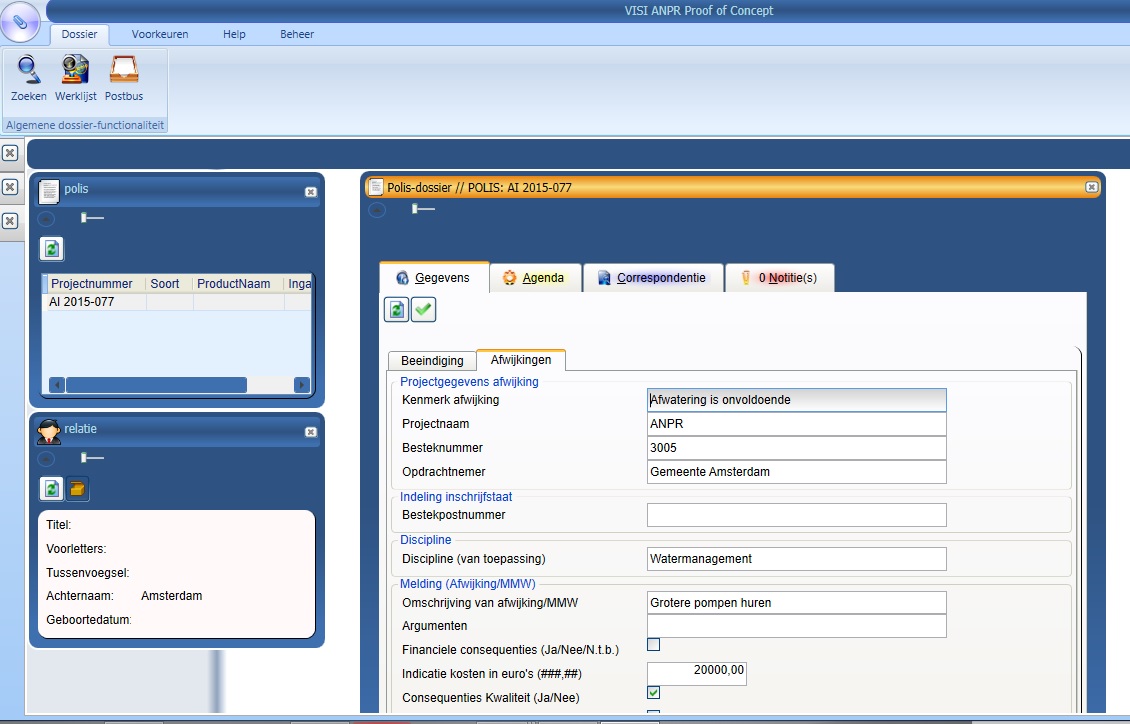Click the empty Argumenten field
The width and height of the screenshot is (1130, 724).
pos(796,626)
